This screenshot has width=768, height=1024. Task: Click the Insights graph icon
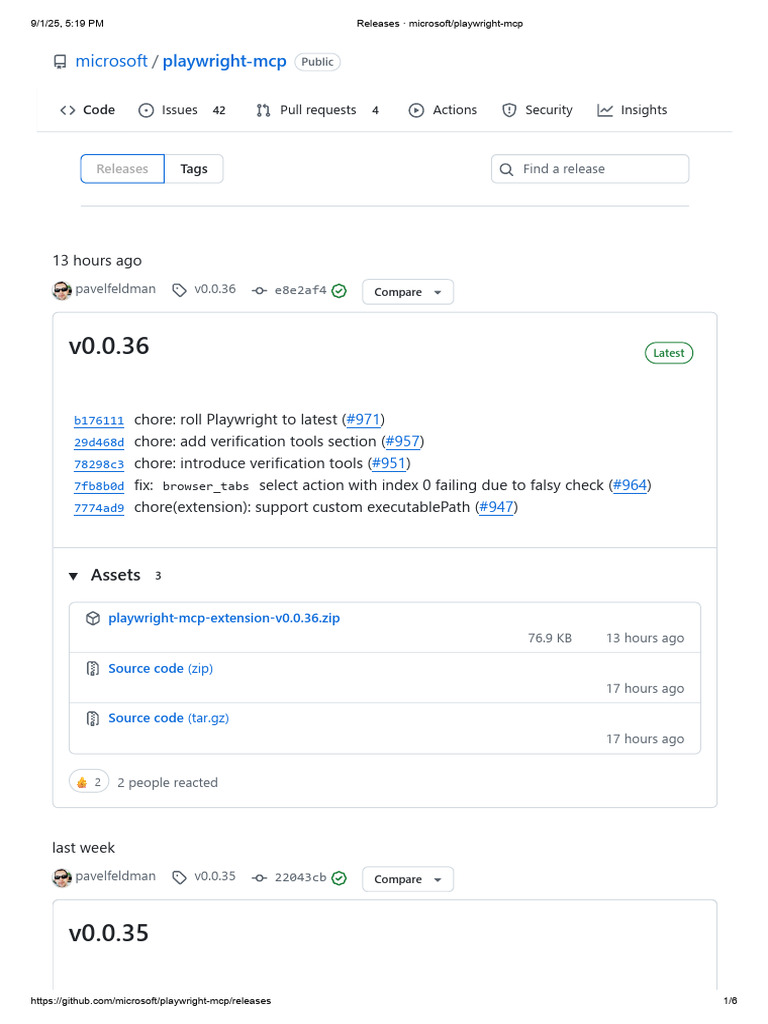tap(605, 110)
